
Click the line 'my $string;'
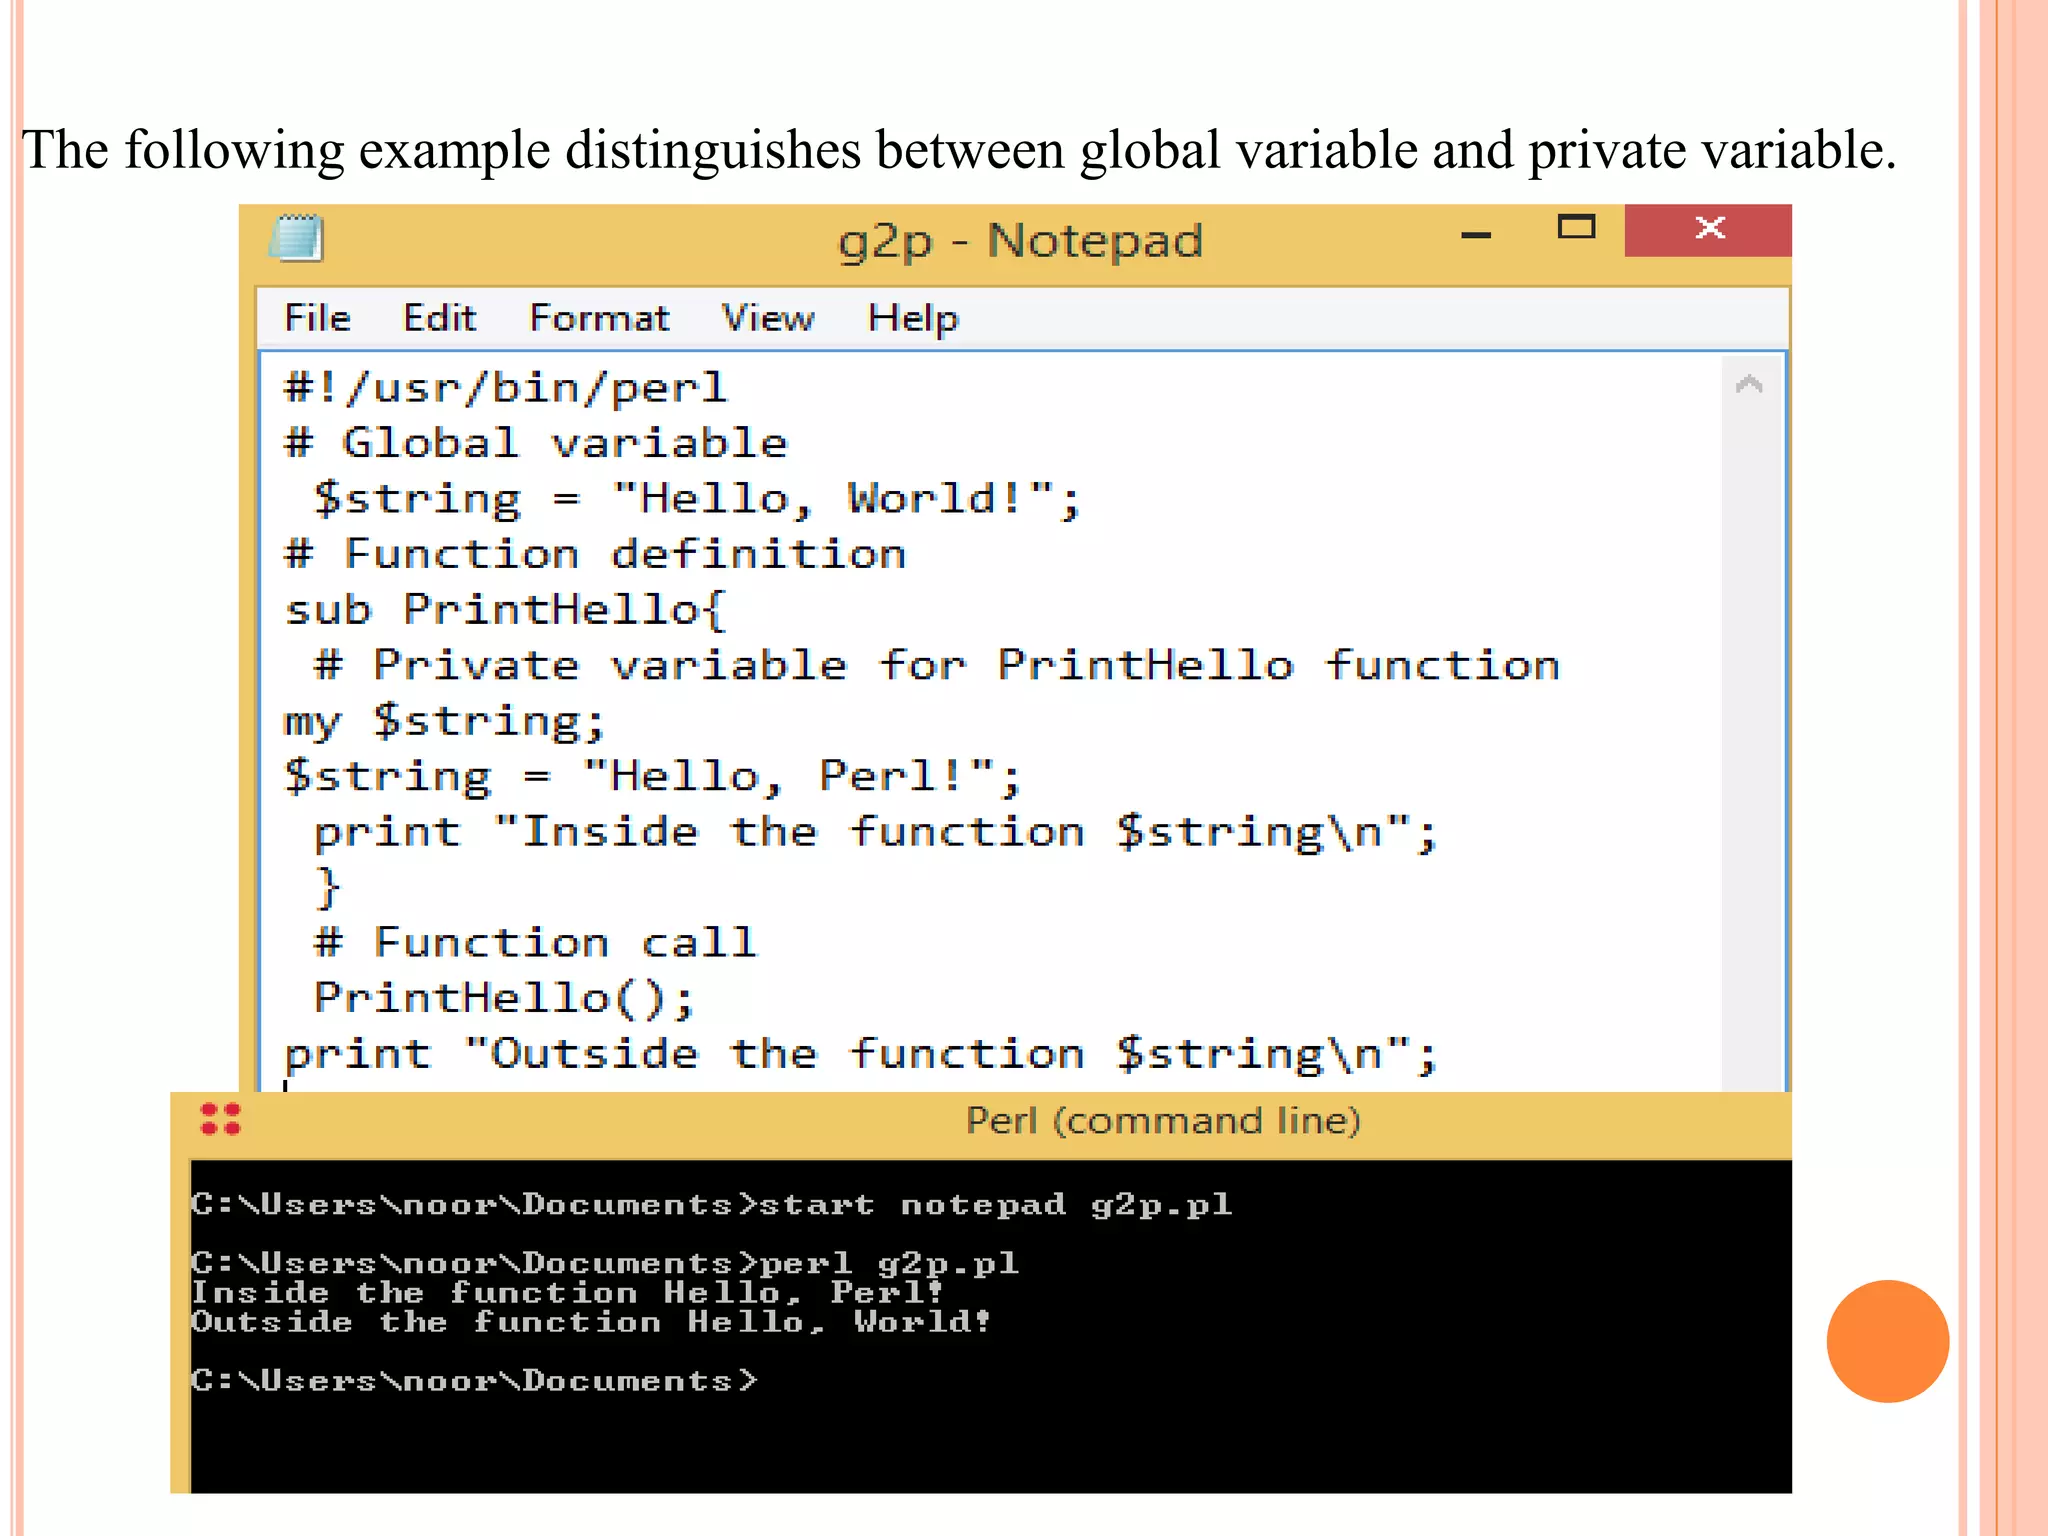coord(445,722)
